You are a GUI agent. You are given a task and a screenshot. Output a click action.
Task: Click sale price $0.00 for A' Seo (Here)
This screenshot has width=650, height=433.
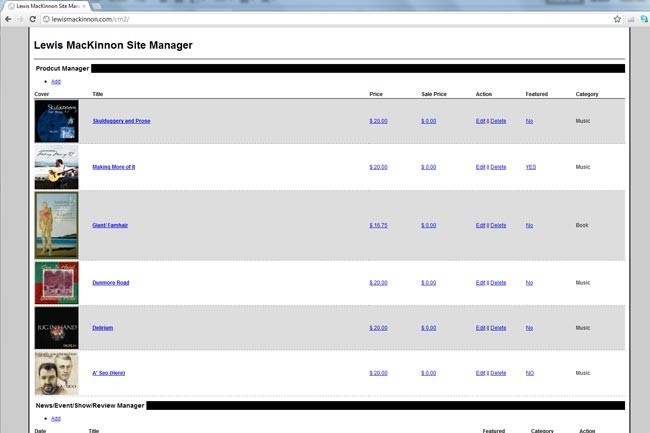[x=429, y=373]
